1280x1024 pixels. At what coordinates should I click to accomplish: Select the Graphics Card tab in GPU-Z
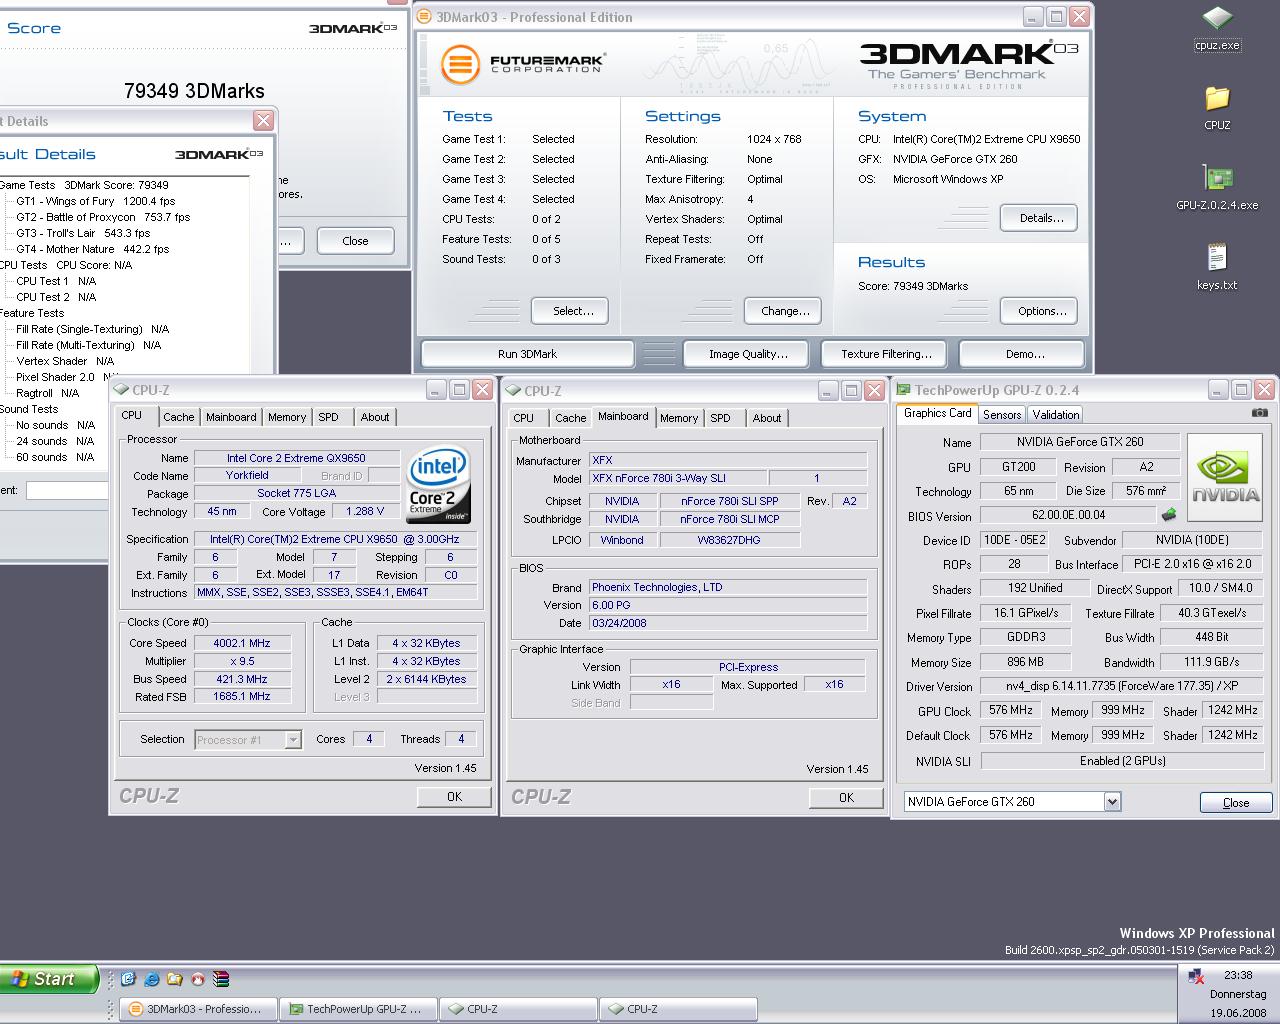click(938, 413)
